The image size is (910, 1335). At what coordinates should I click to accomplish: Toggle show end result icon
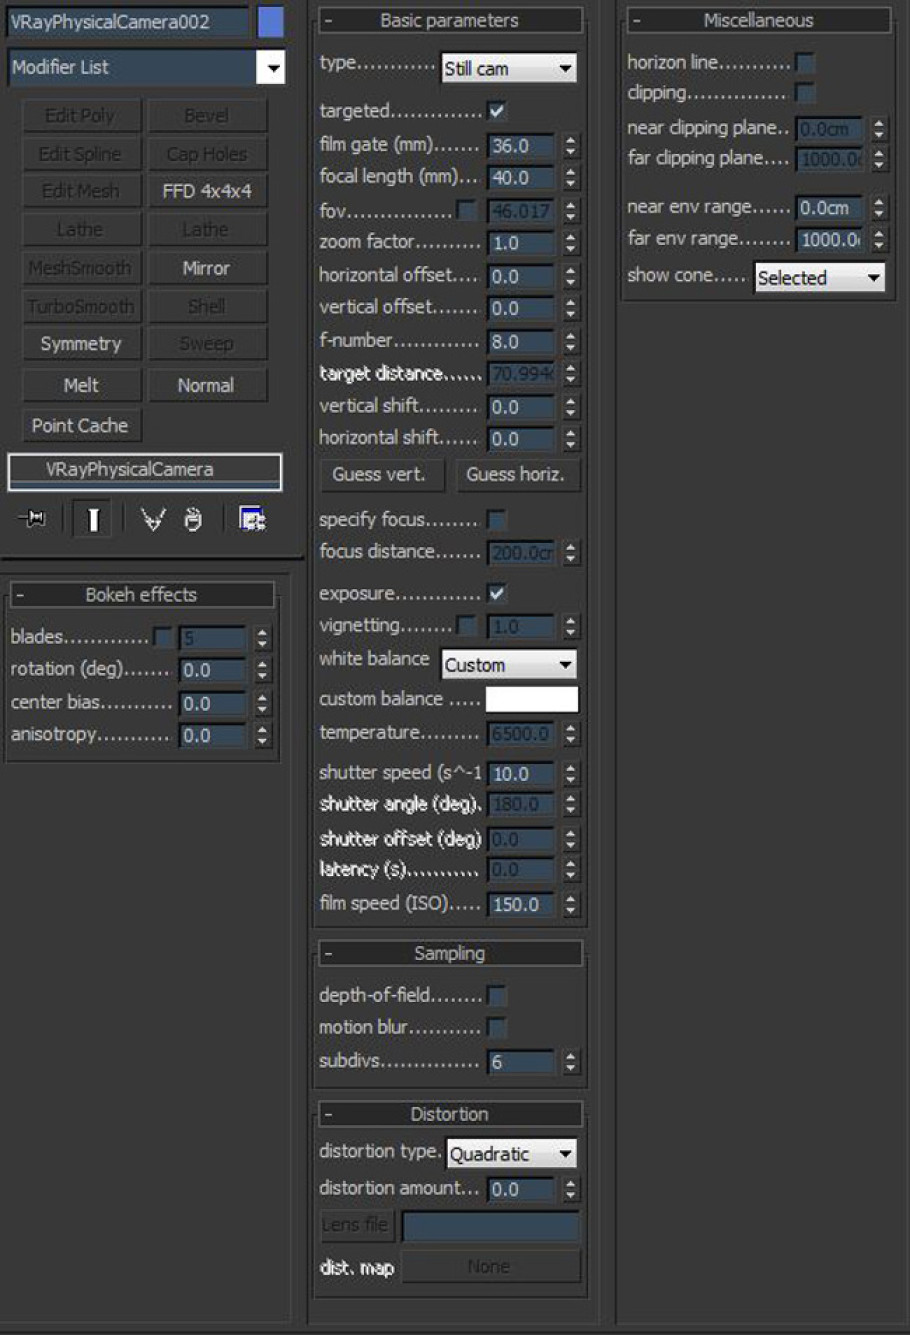[x=93, y=519]
